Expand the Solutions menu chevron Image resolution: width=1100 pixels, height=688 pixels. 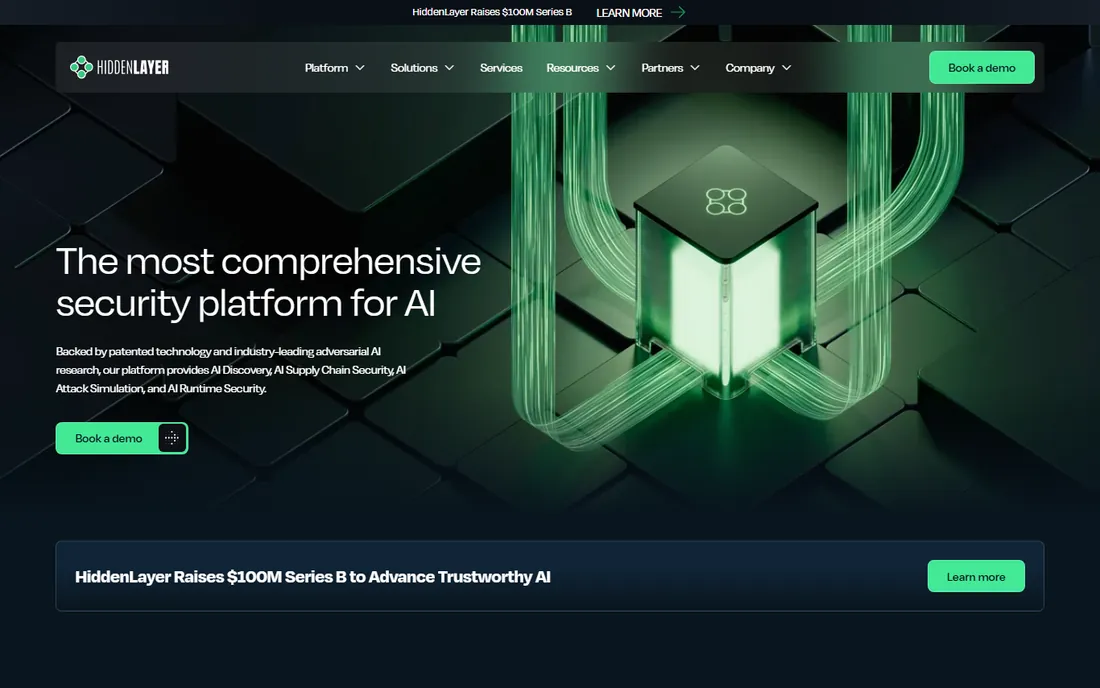[450, 68]
